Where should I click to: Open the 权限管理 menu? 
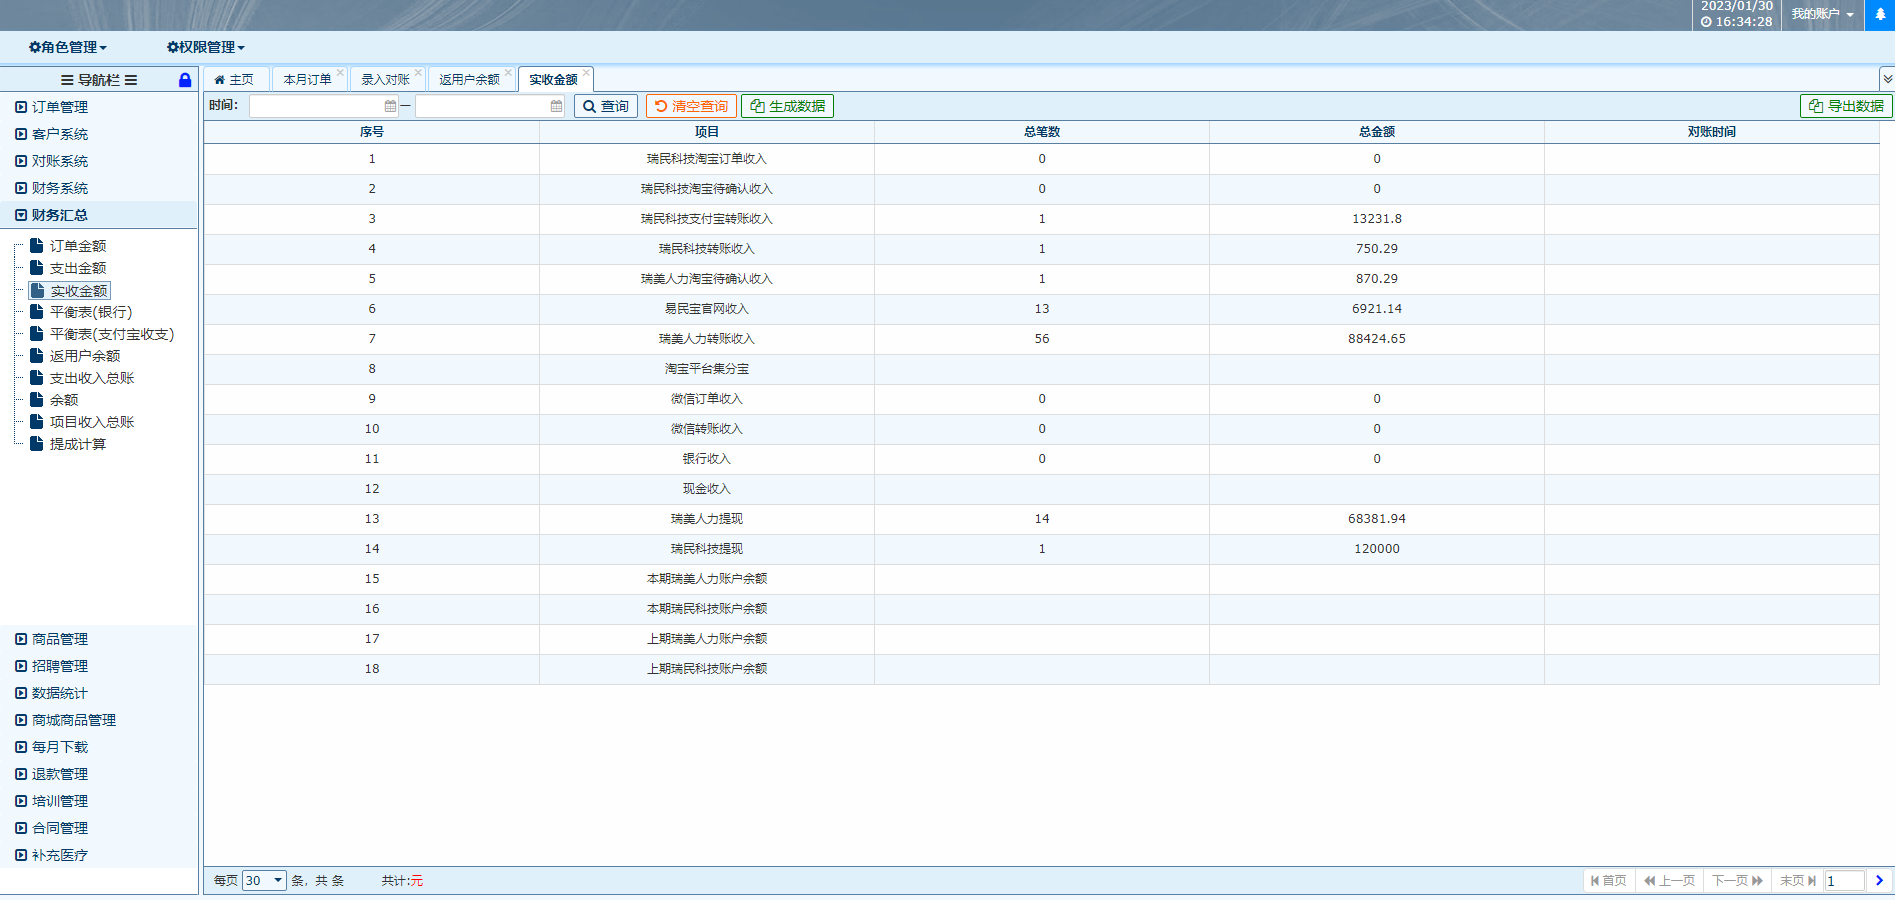(205, 47)
